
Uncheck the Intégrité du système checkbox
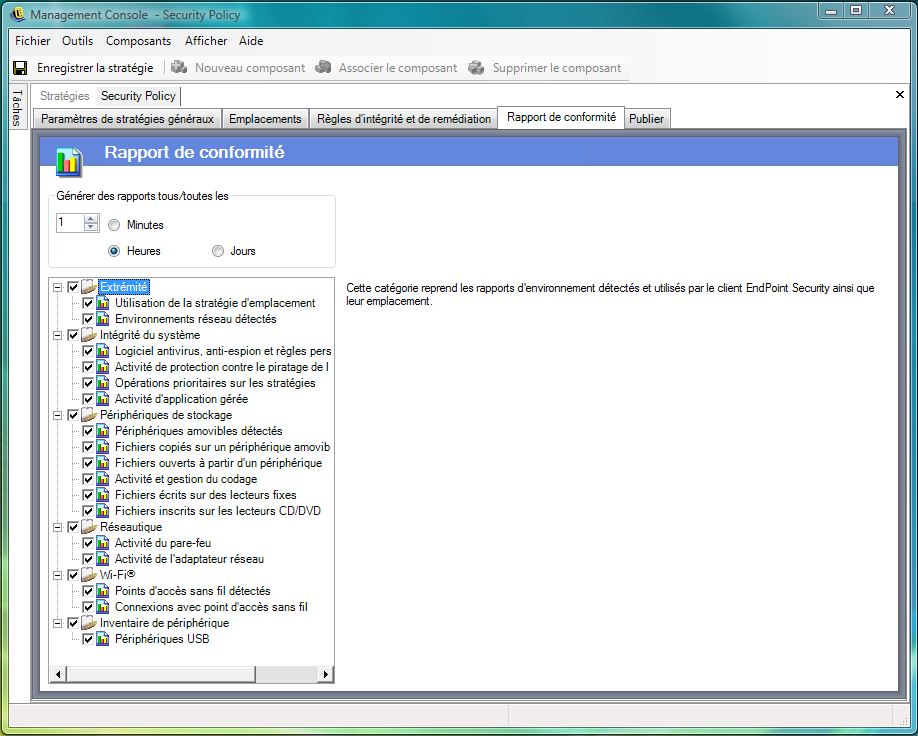point(73,335)
